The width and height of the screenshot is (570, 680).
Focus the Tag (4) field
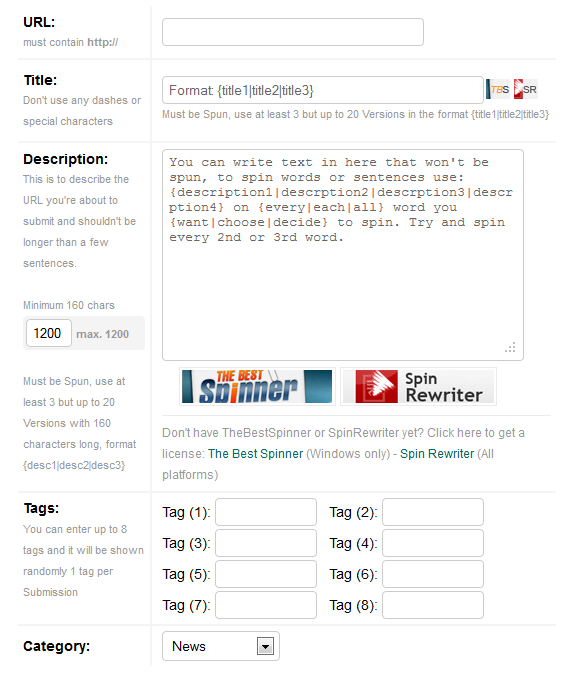click(433, 543)
